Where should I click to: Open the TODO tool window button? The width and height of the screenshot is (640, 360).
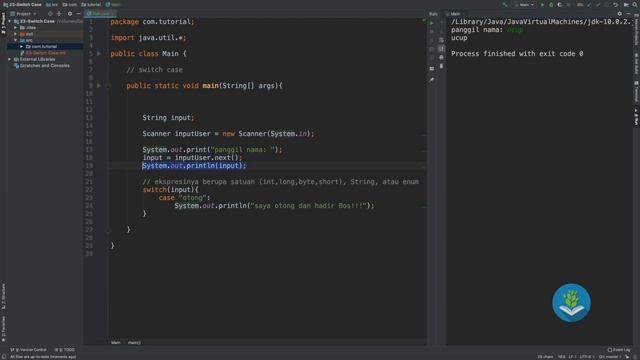pyautogui.click(x=65, y=350)
